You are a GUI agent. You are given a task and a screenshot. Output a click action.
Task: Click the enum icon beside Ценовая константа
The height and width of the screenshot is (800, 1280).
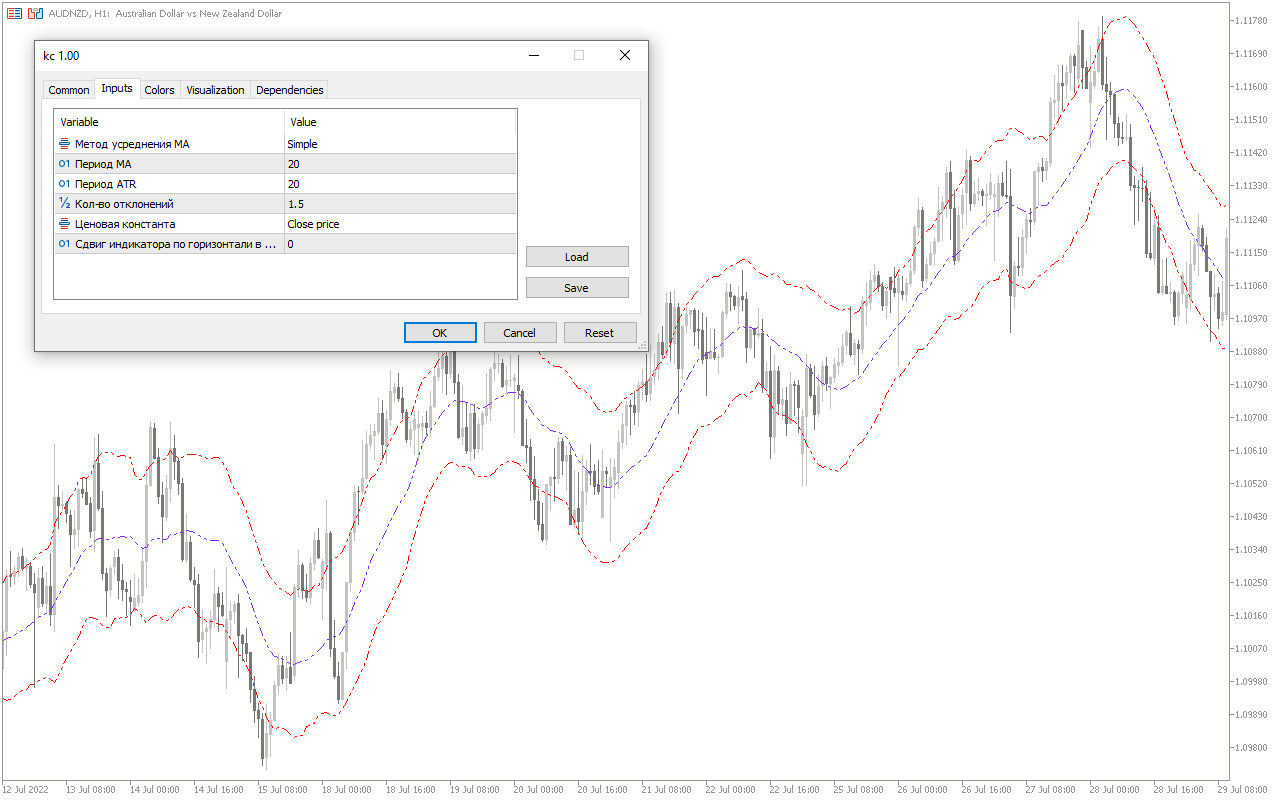point(65,224)
